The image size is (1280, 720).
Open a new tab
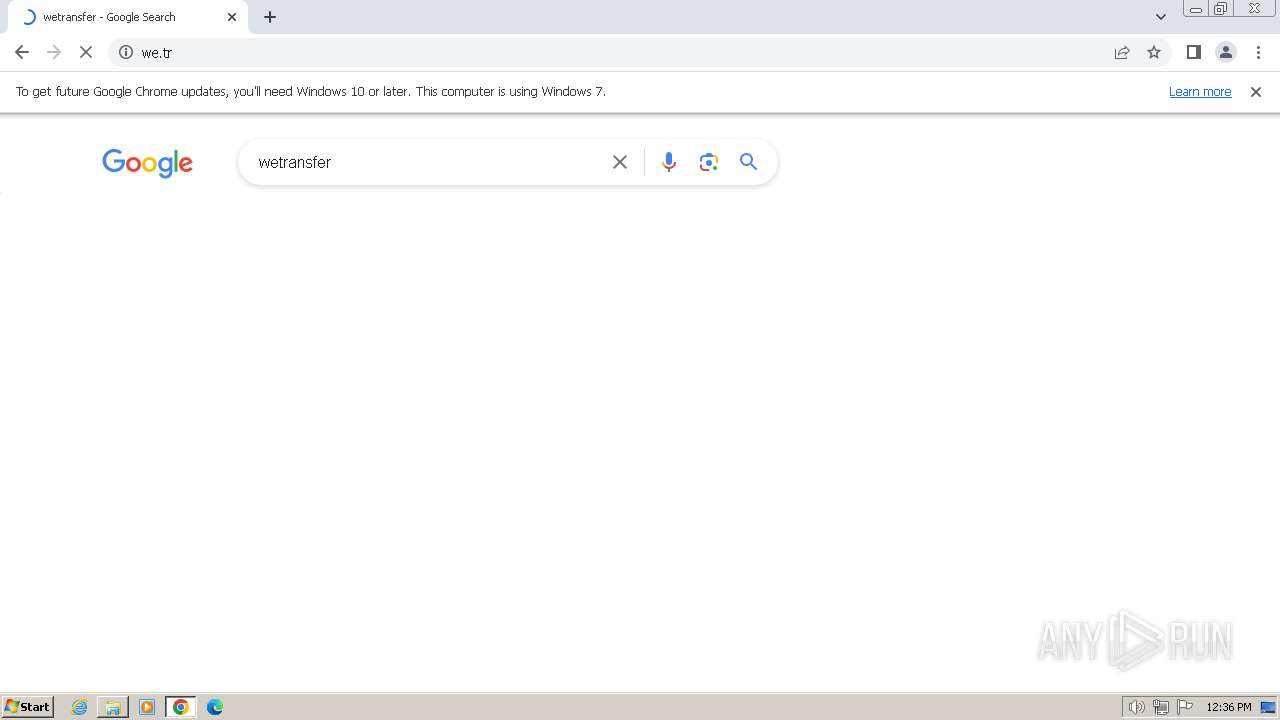pyautogui.click(x=270, y=17)
